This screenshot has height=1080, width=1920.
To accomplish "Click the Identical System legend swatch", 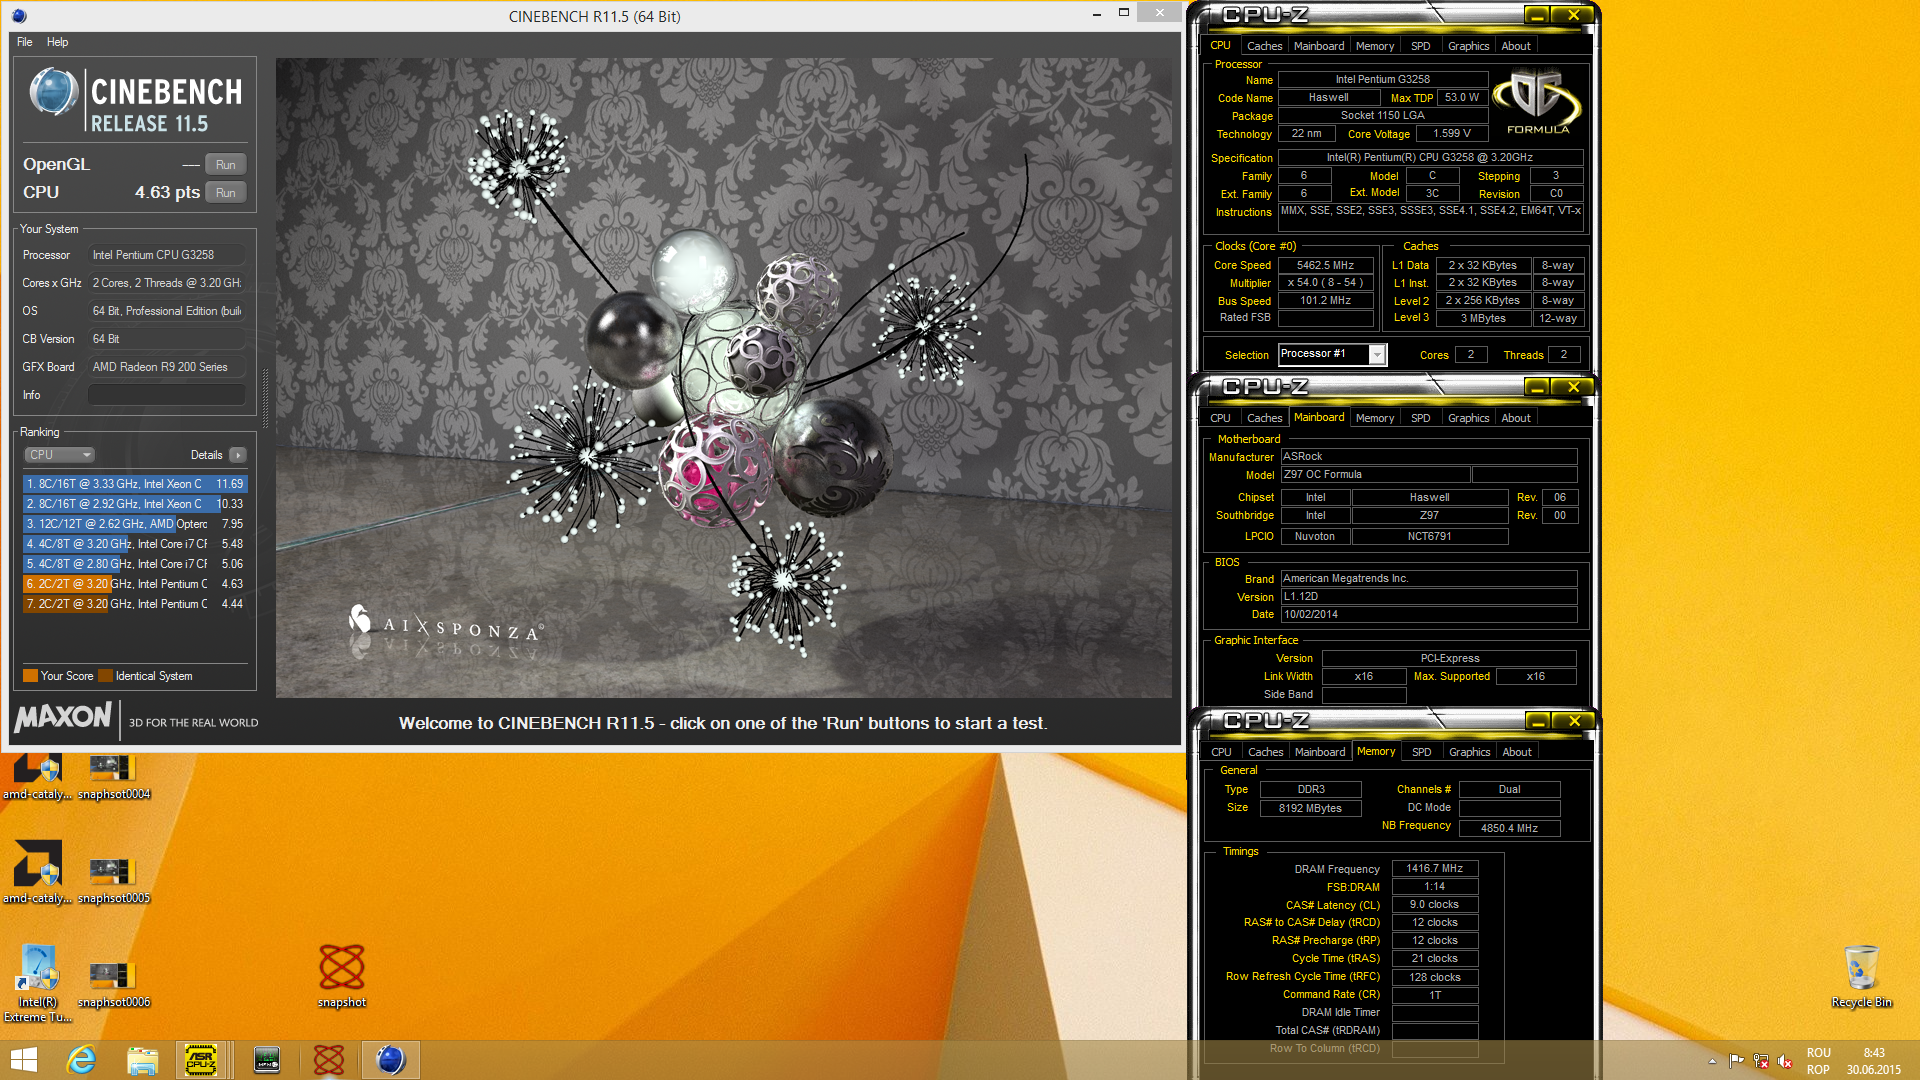I will click(x=105, y=676).
